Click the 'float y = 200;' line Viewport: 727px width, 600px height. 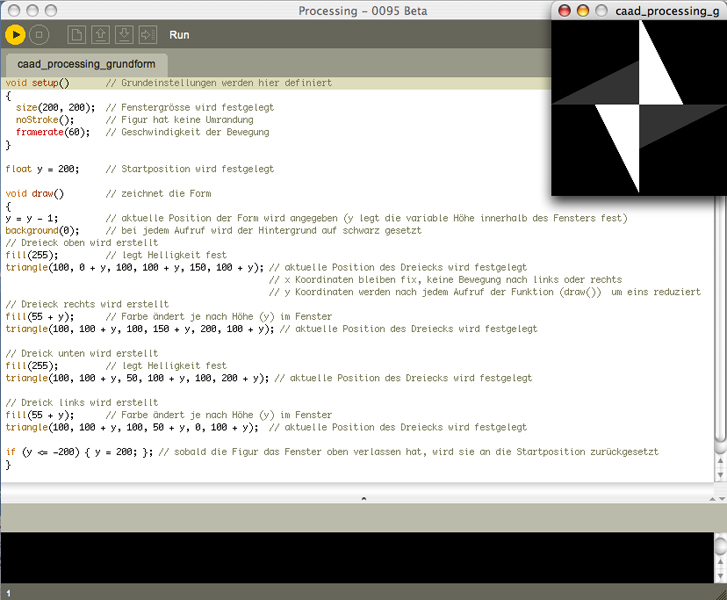pyautogui.click(x=42, y=169)
